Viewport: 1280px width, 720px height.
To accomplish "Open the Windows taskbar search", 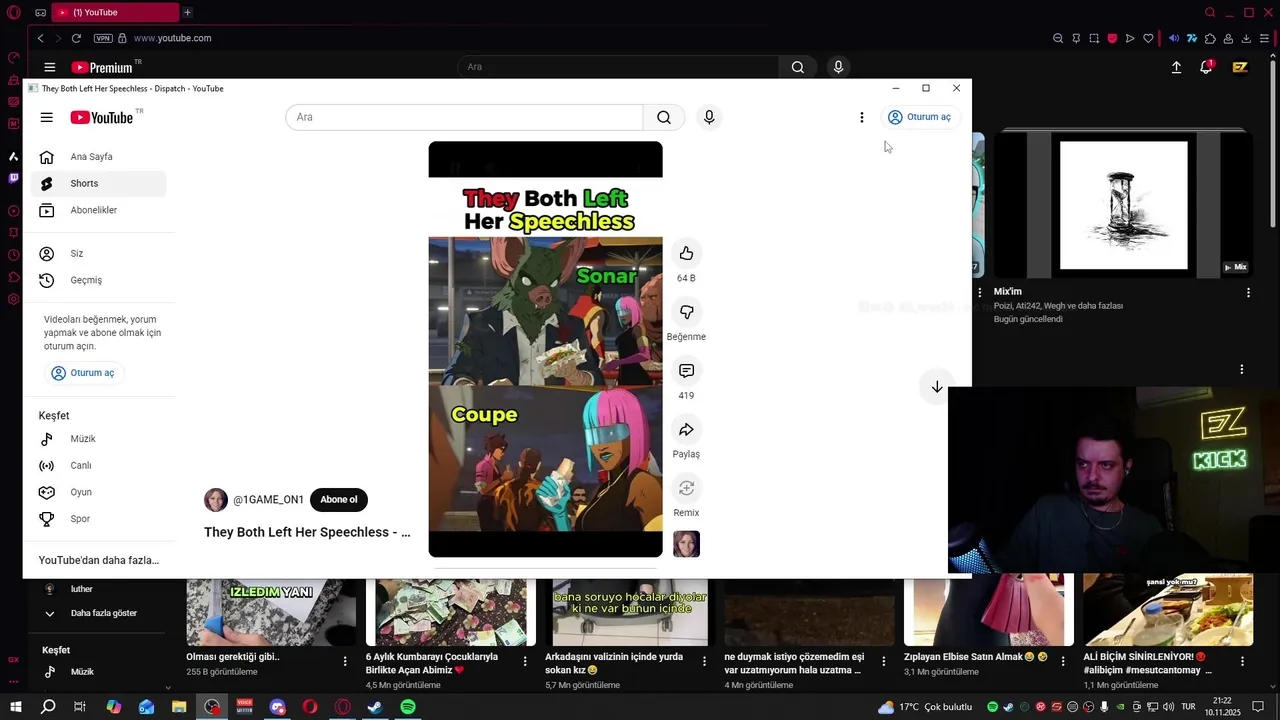I will point(48,707).
